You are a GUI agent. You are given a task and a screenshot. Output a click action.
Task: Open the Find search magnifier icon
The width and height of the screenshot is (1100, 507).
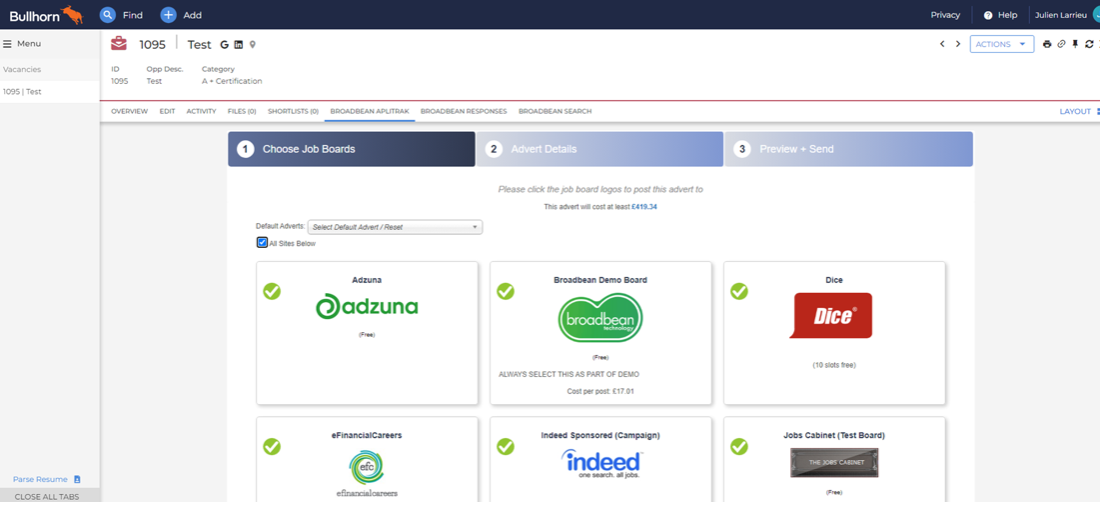pyautogui.click(x=107, y=15)
